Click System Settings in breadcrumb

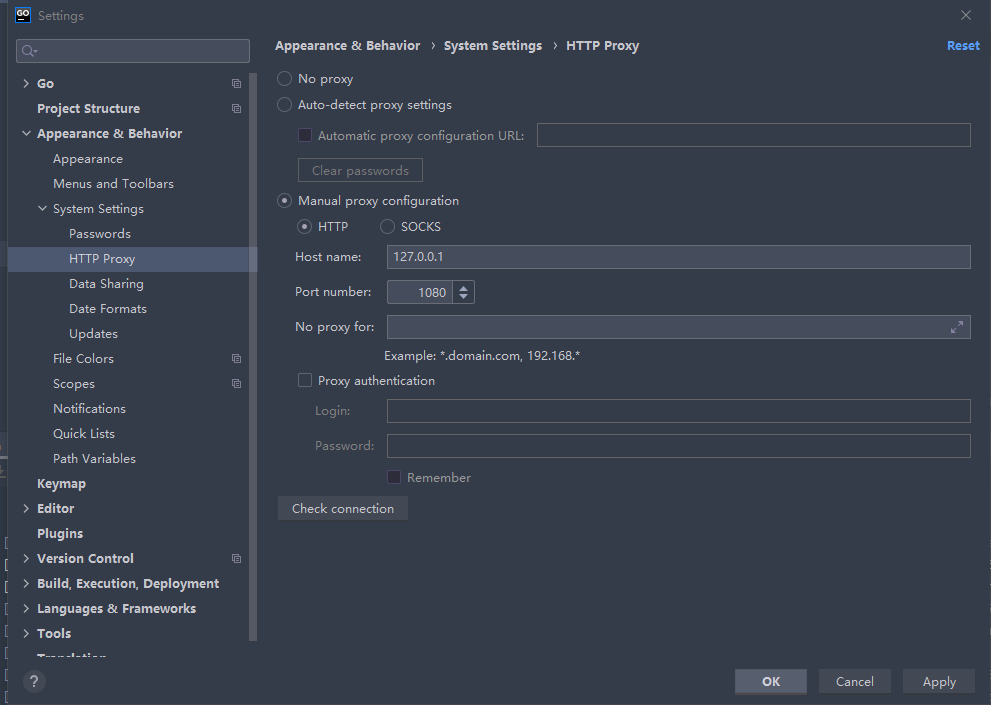point(493,46)
